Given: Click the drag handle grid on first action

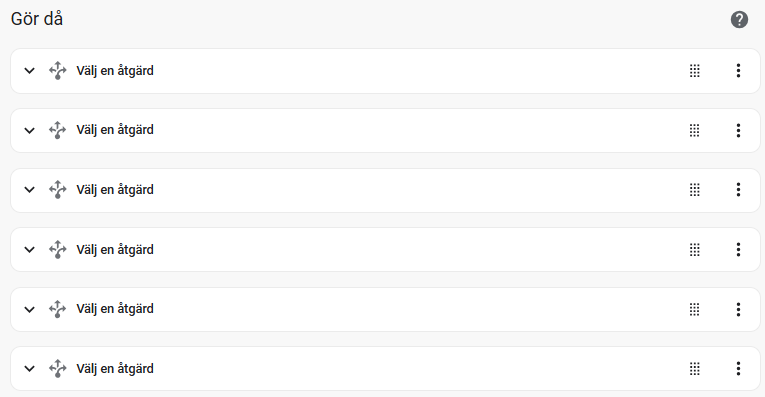Looking at the screenshot, I should point(695,71).
